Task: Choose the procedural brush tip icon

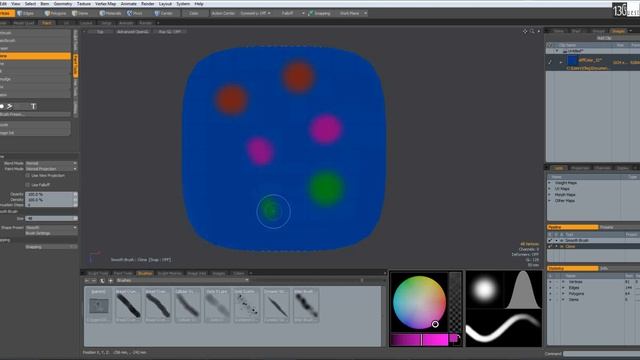Action: 10,106
